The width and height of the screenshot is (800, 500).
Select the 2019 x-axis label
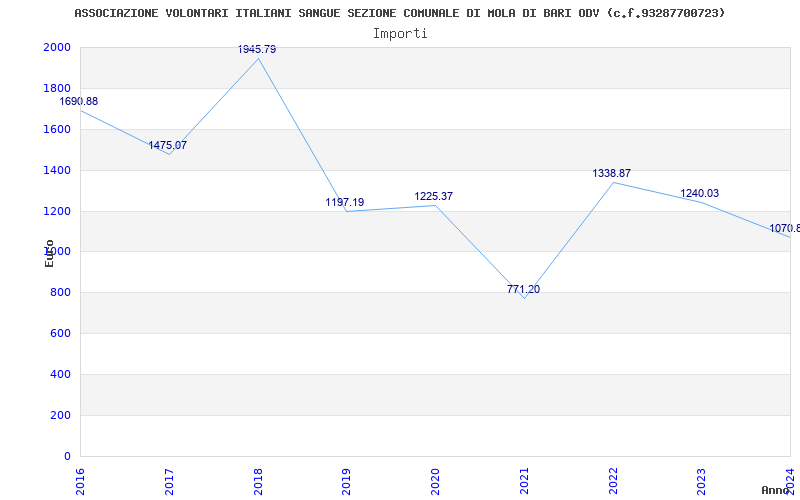tap(346, 481)
